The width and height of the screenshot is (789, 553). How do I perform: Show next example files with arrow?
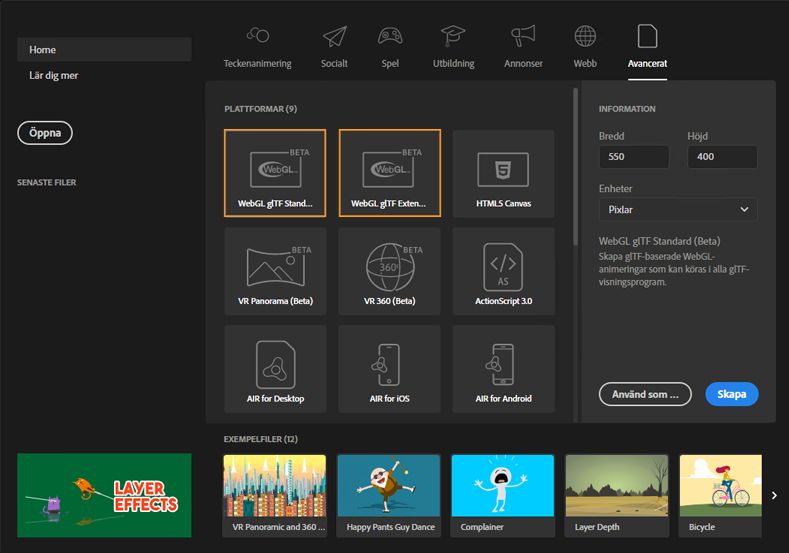pos(774,496)
